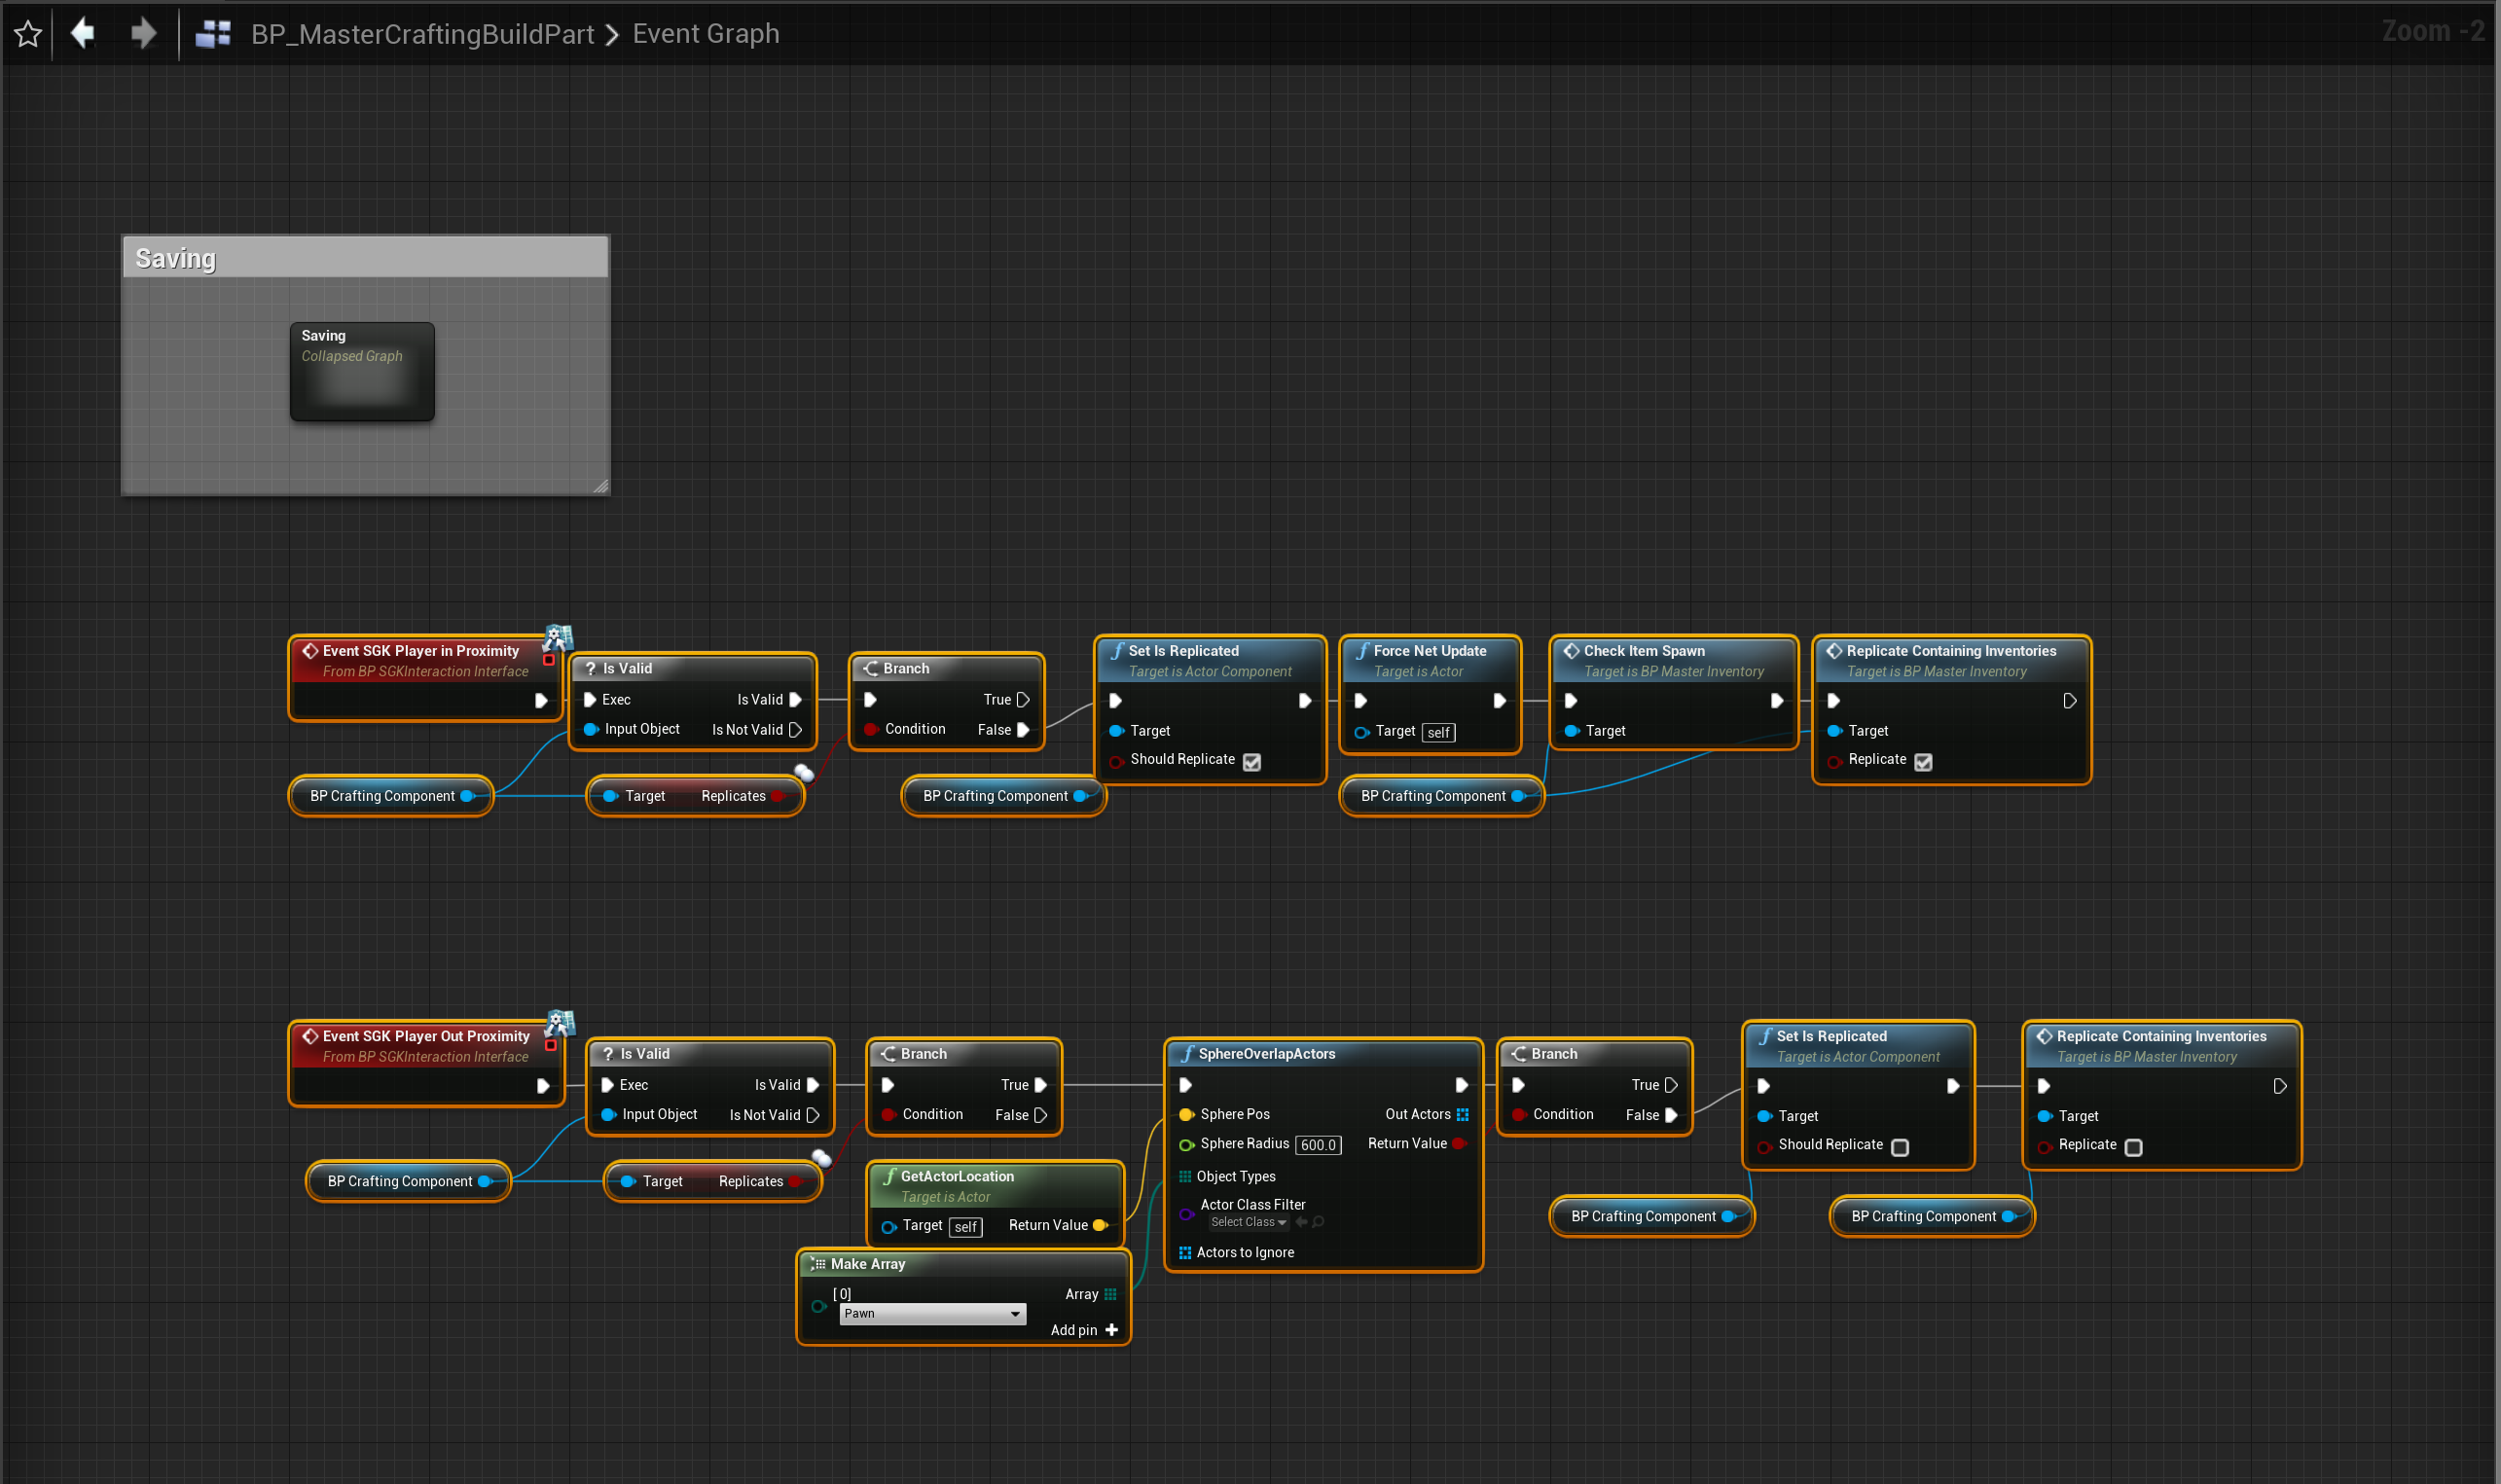Check Should Replicate on bottom Set Is Replicated

1900,1147
